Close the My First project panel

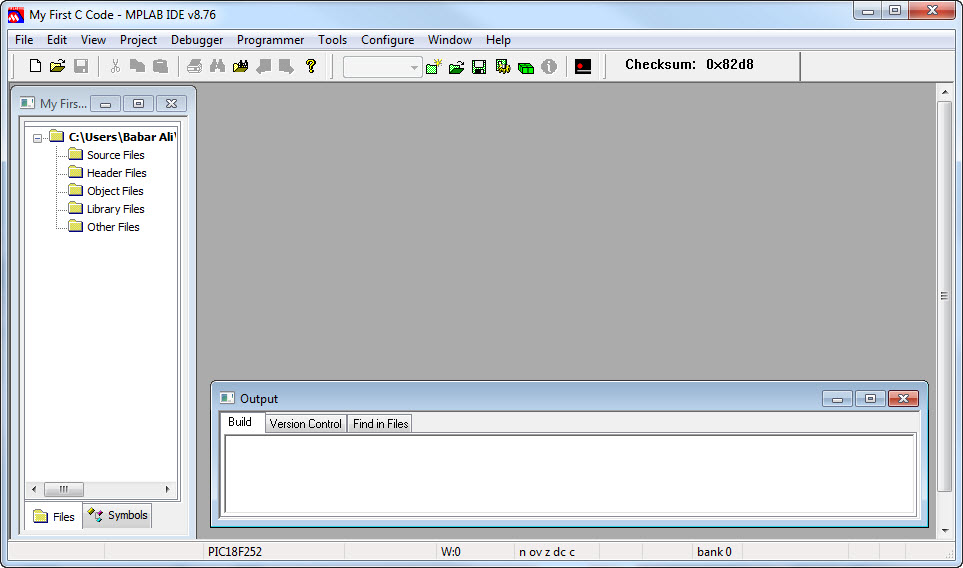[171, 104]
